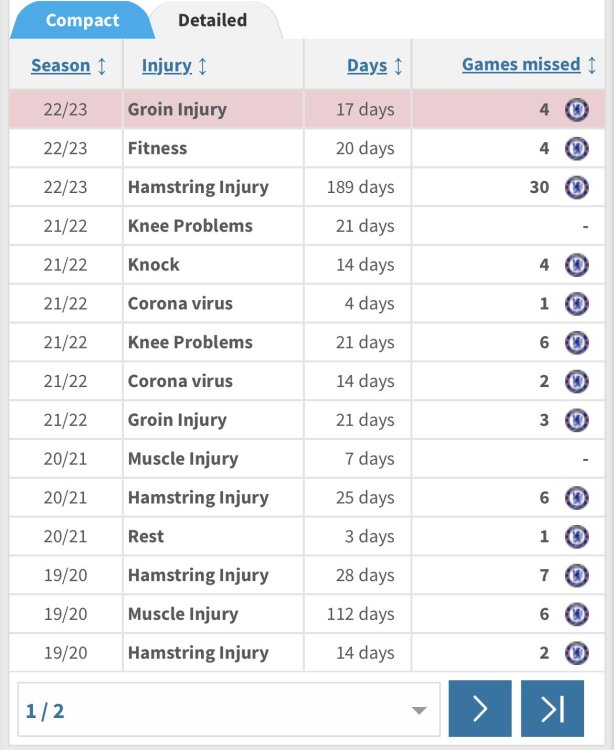
Task: Click Chelsea crest in 112 days Muscle Injury row
Action: pyautogui.click(x=576, y=614)
